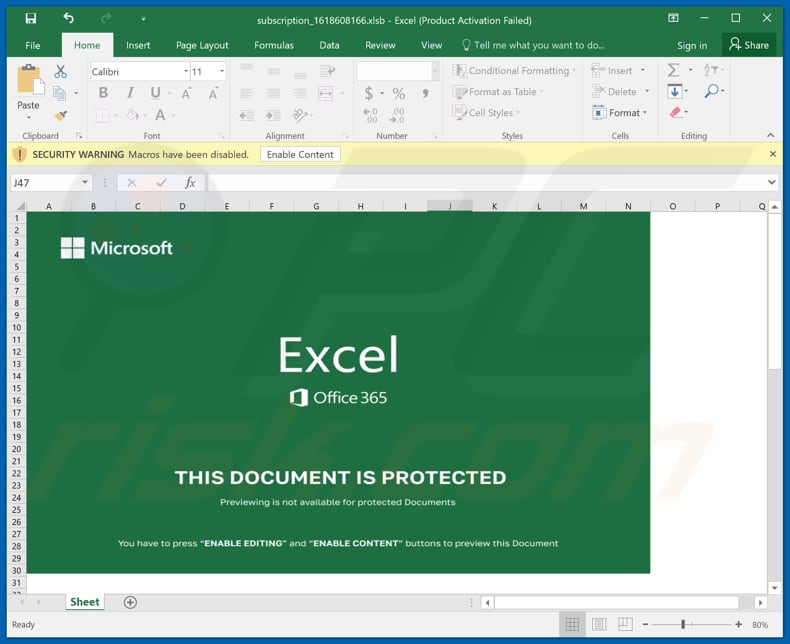This screenshot has width=790, height=644.
Task: Toggle Wrap Text icon
Action: pyautogui.click(x=327, y=71)
